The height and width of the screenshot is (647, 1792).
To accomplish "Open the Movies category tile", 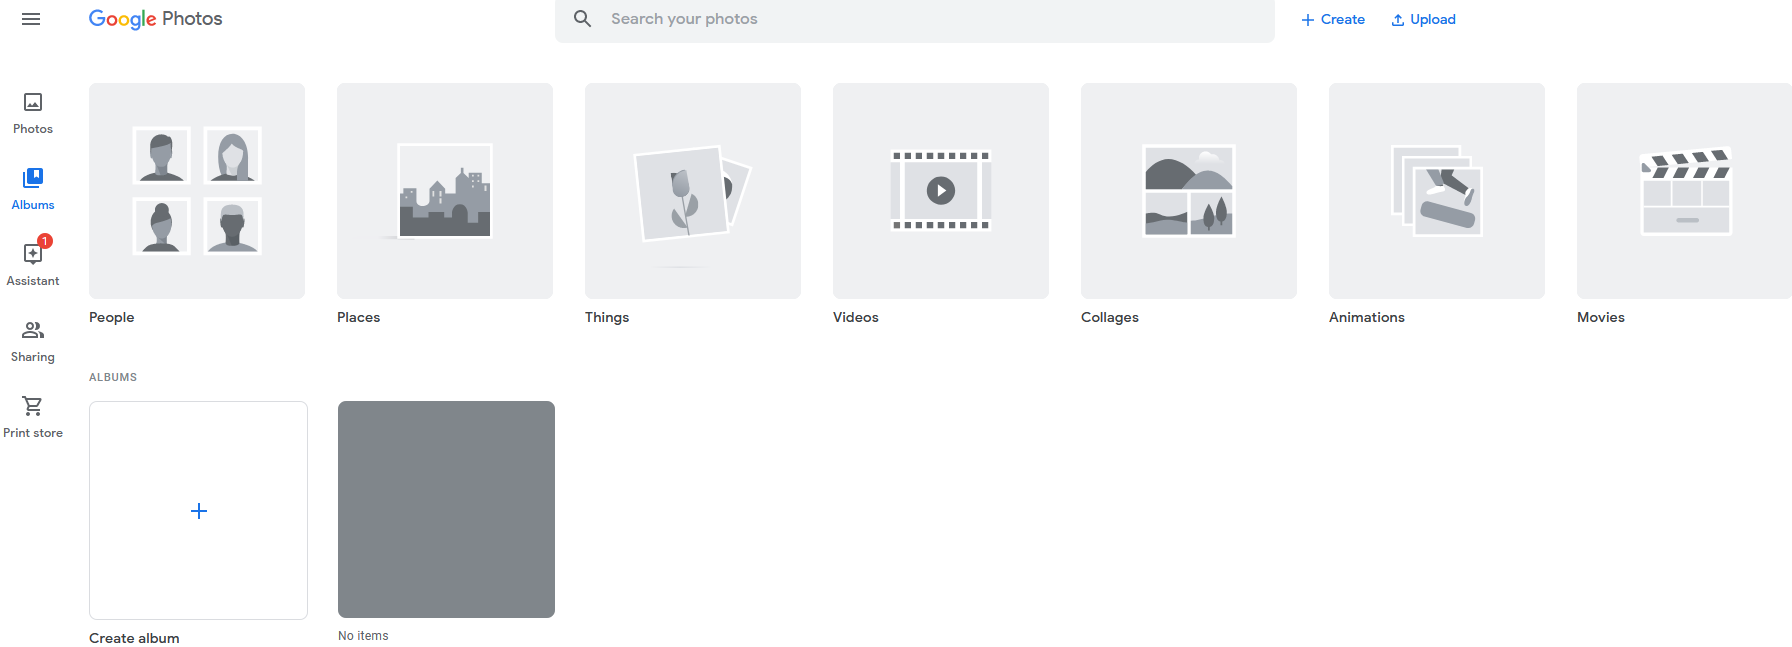I will [1684, 191].
